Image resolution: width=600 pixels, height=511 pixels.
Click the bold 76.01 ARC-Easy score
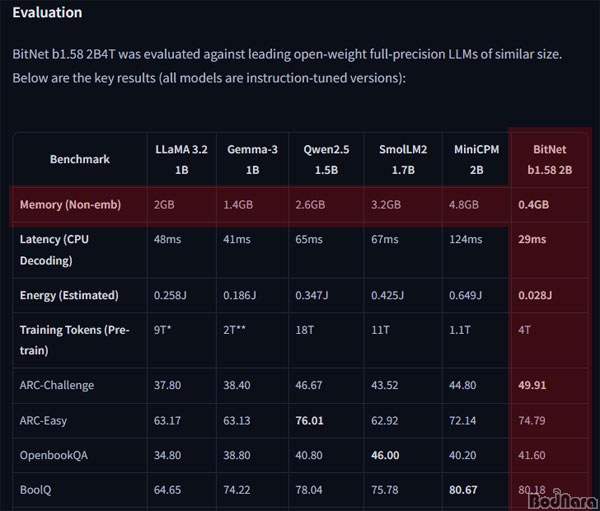click(x=309, y=421)
